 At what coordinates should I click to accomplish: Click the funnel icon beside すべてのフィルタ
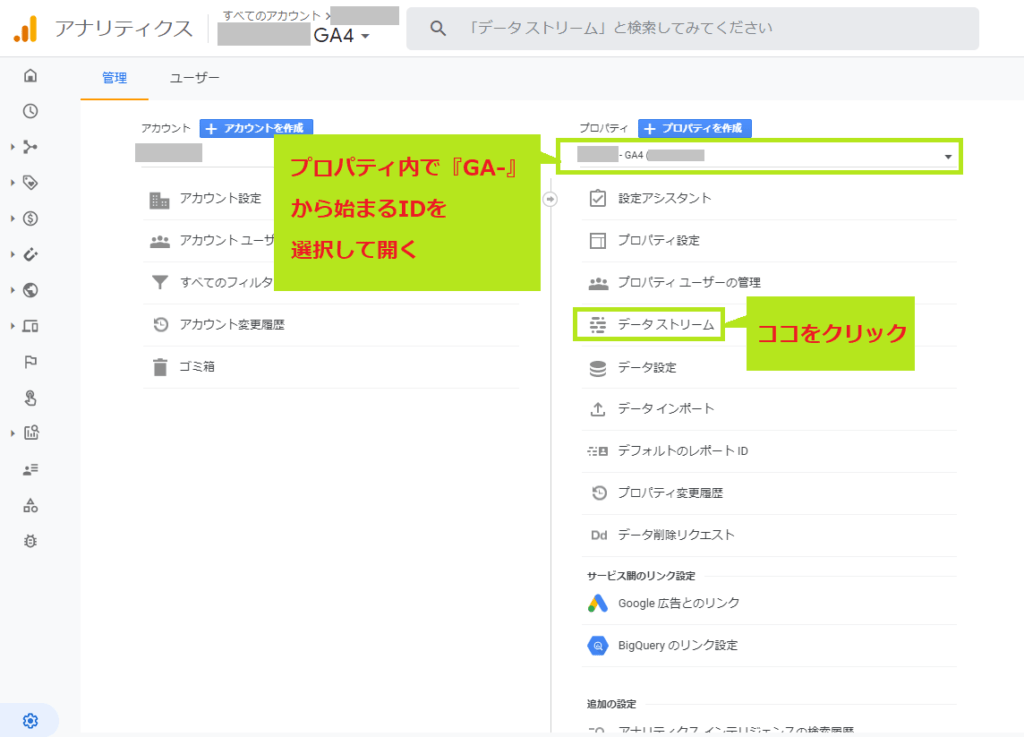point(159,282)
